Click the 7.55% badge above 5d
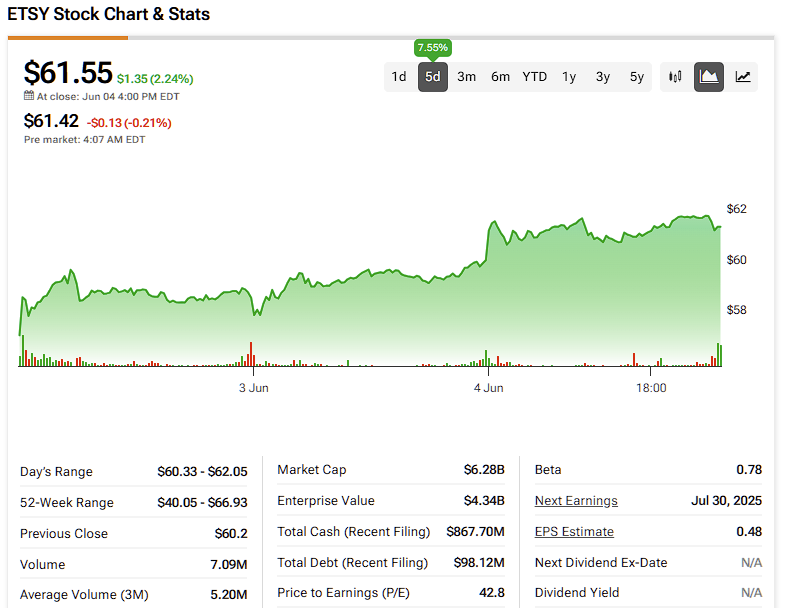Viewport: 786px width, 608px height. coord(432,48)
